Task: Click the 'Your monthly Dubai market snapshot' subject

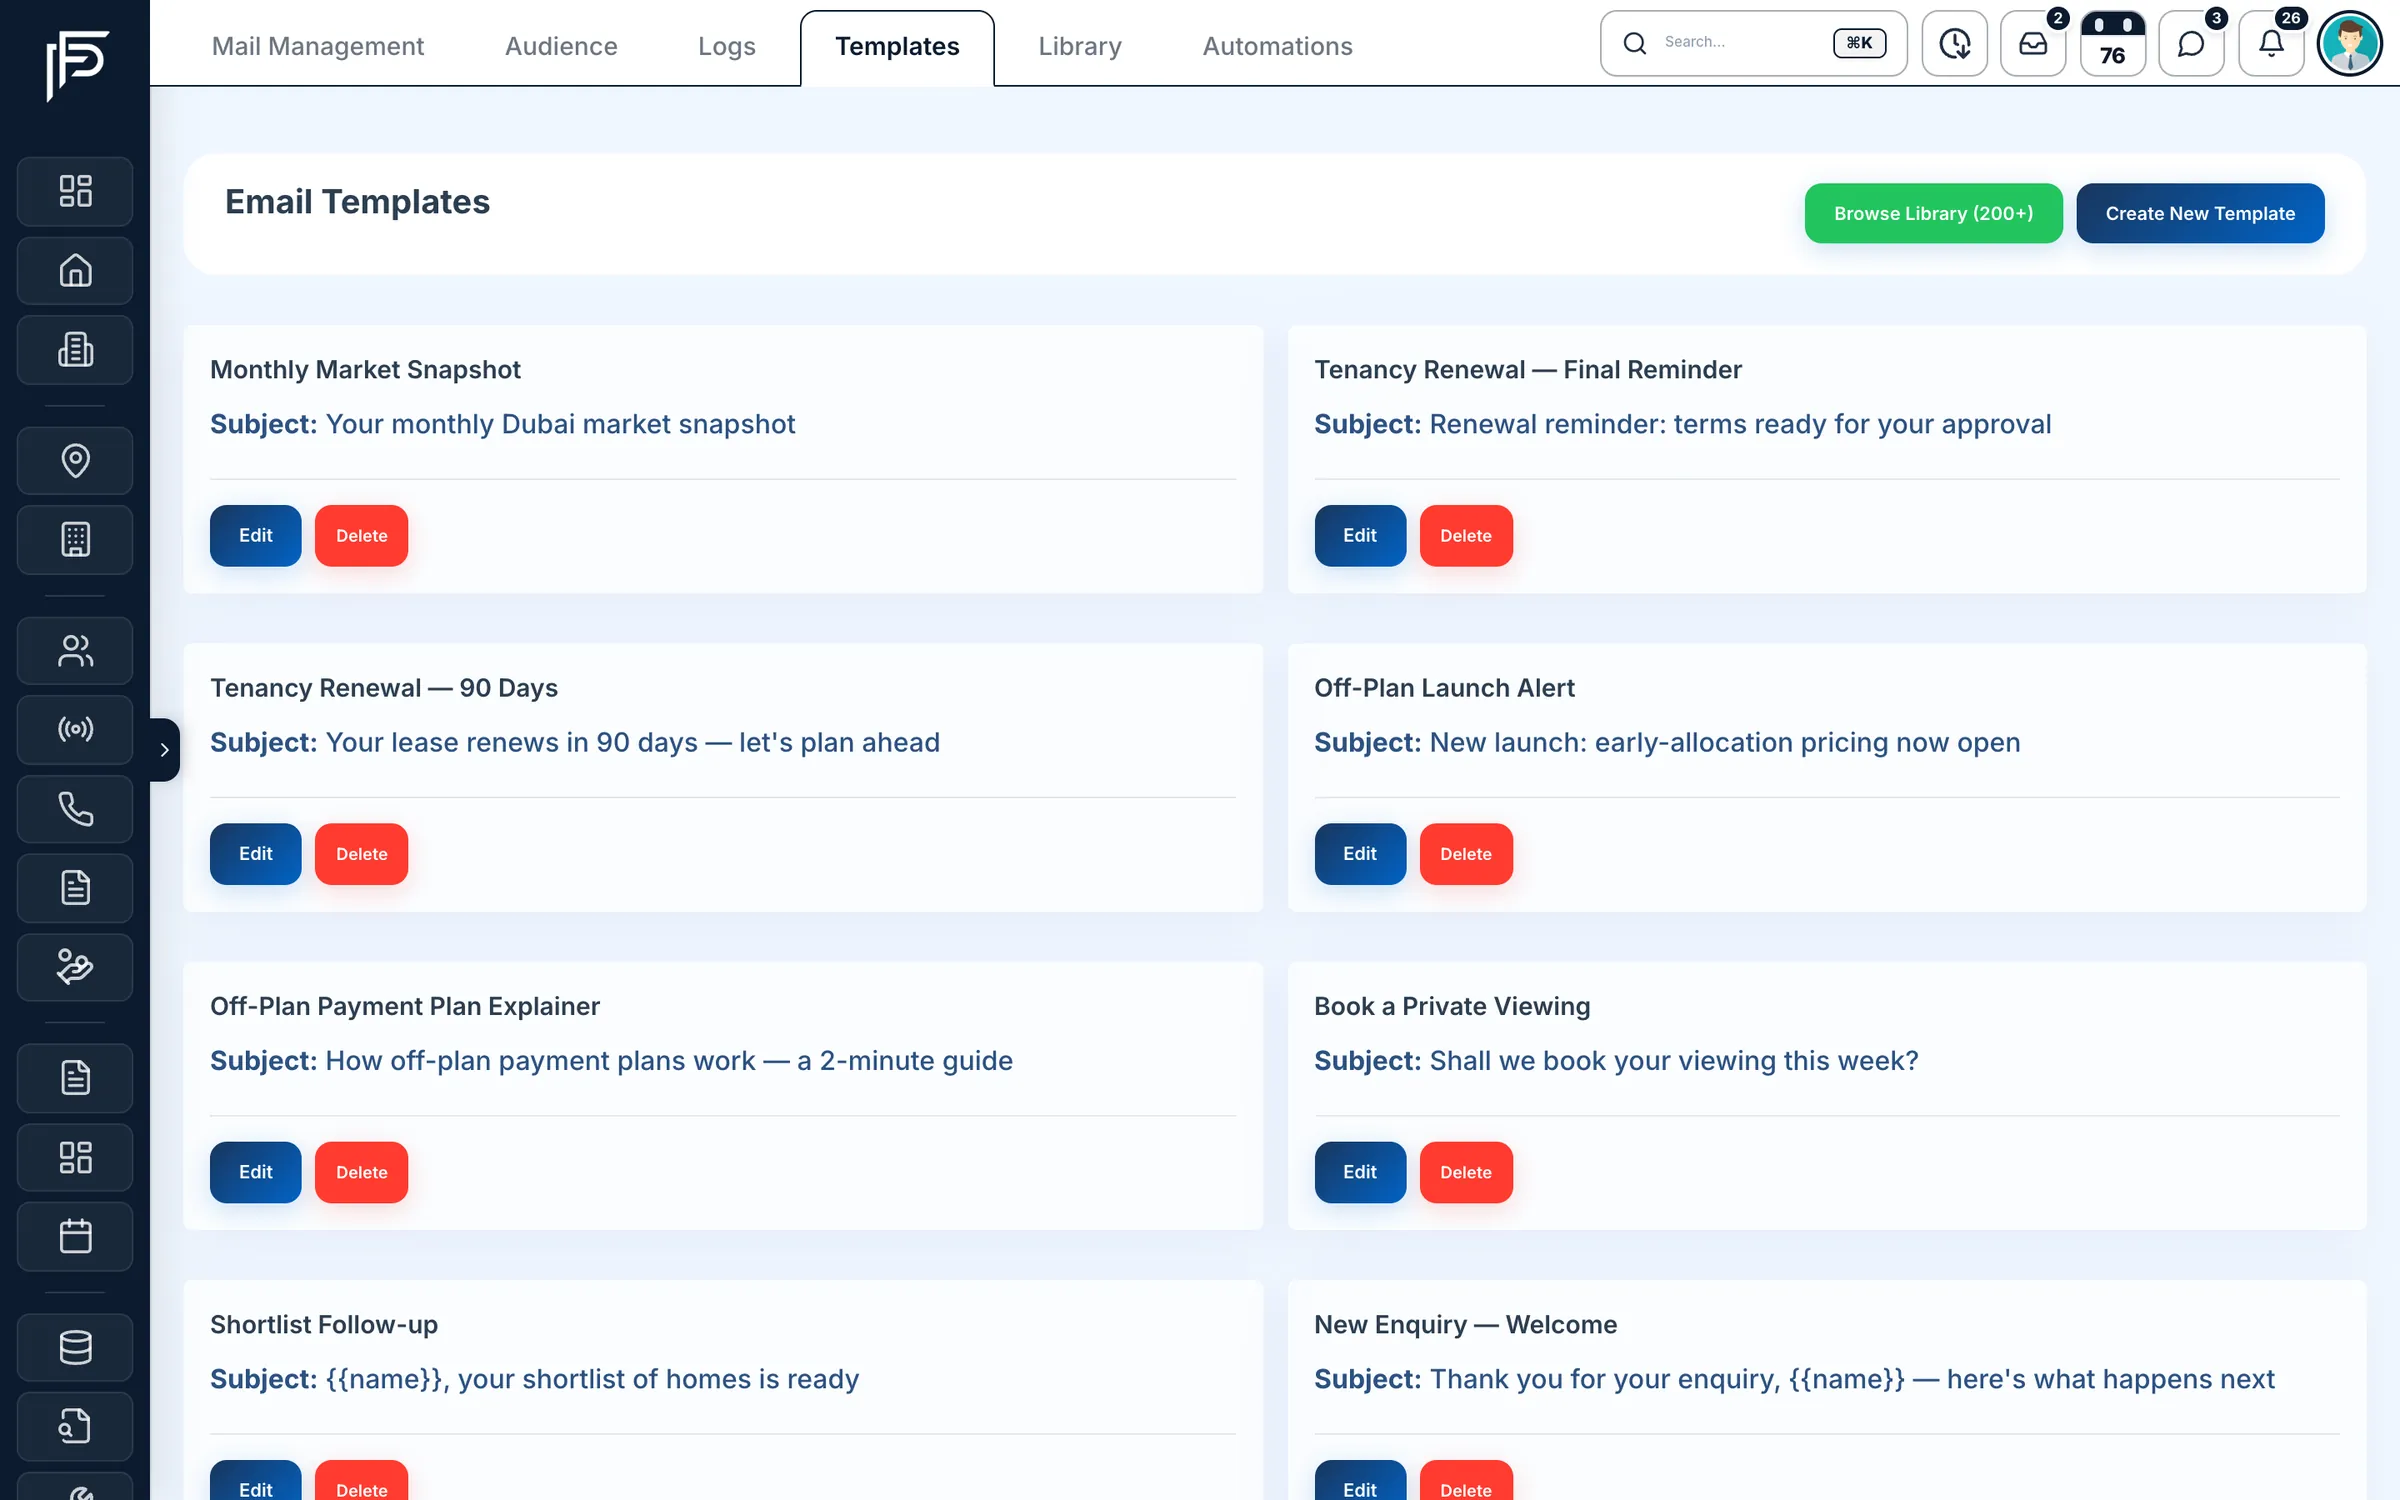Action: pos(560,424)
